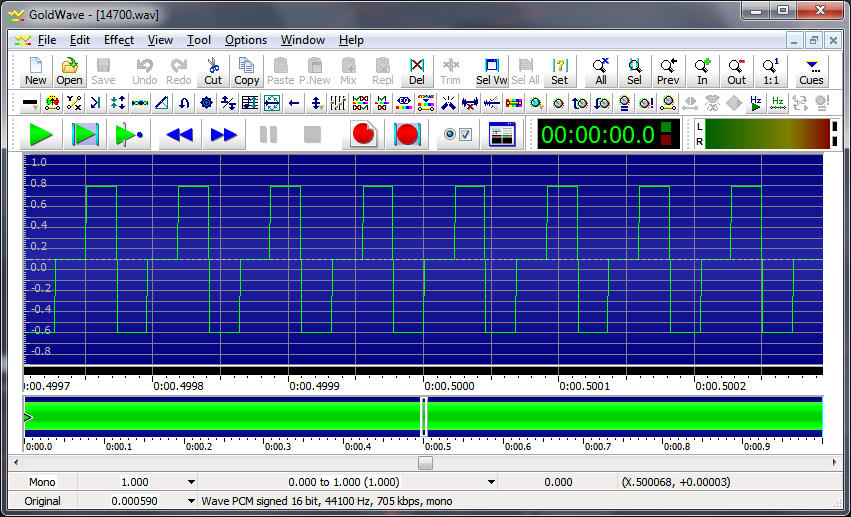This screenshot has height=517, width=851.
Task: Click the horizontal scrollbar thumb below the overview
Action: (425, 463)
